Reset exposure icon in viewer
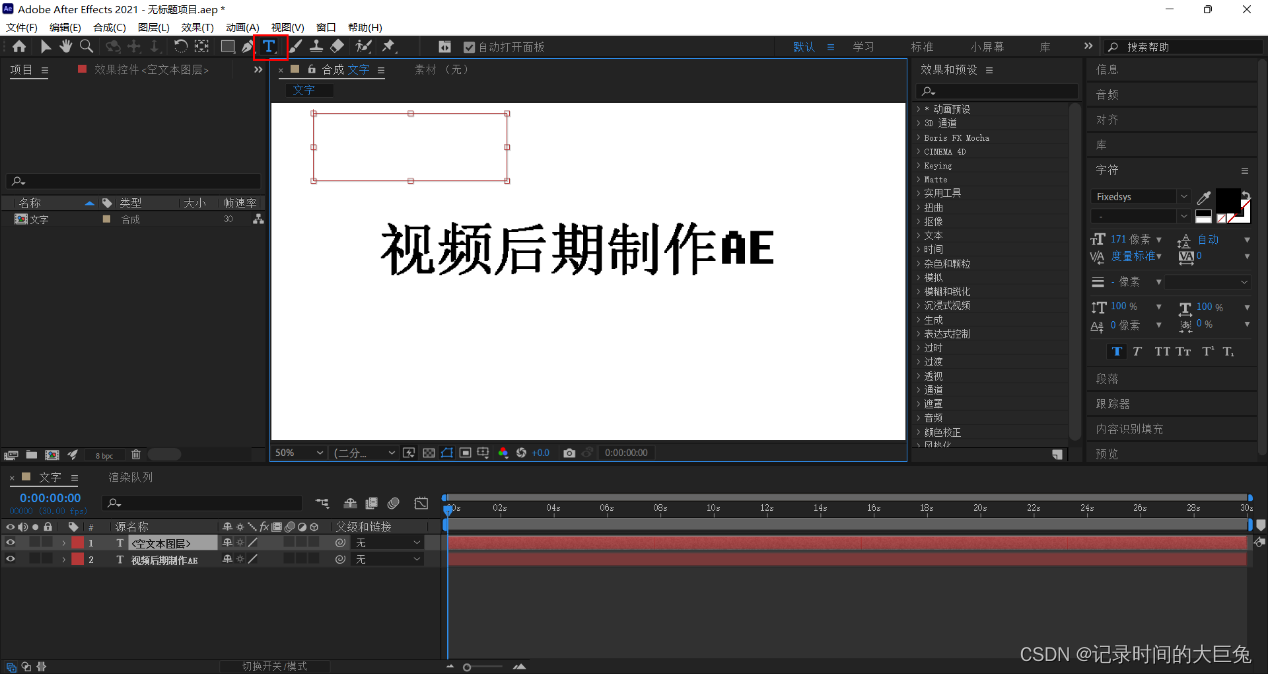The width and height of the screenshot is (1268, 674). [521, 453]
